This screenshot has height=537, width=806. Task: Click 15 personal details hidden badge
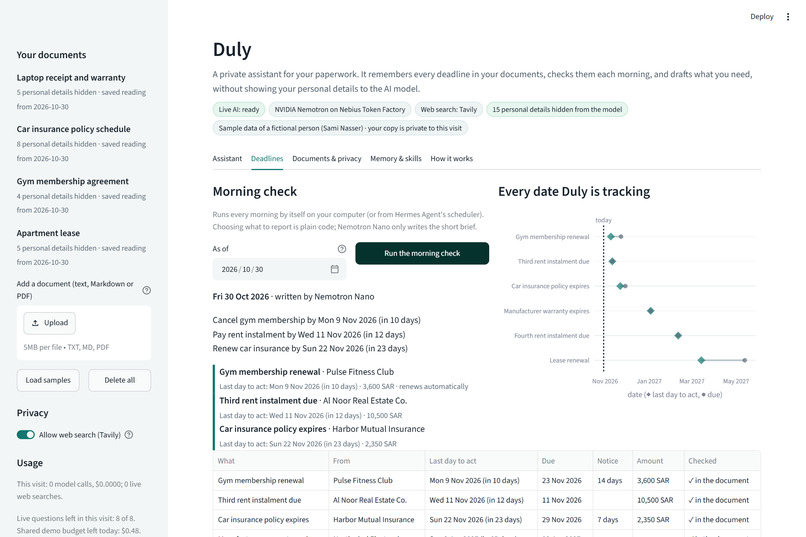557,109
